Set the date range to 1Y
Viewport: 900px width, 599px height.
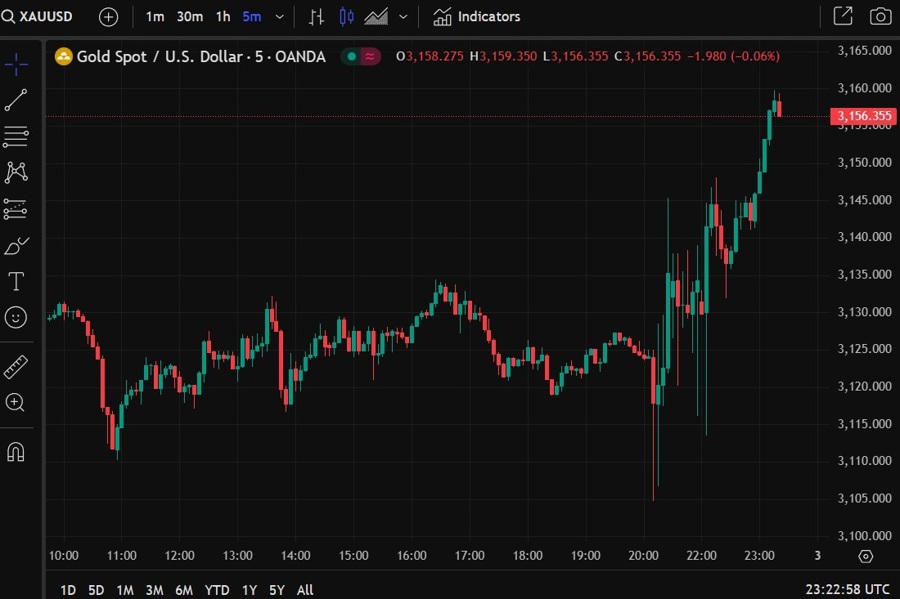(249, 590)
